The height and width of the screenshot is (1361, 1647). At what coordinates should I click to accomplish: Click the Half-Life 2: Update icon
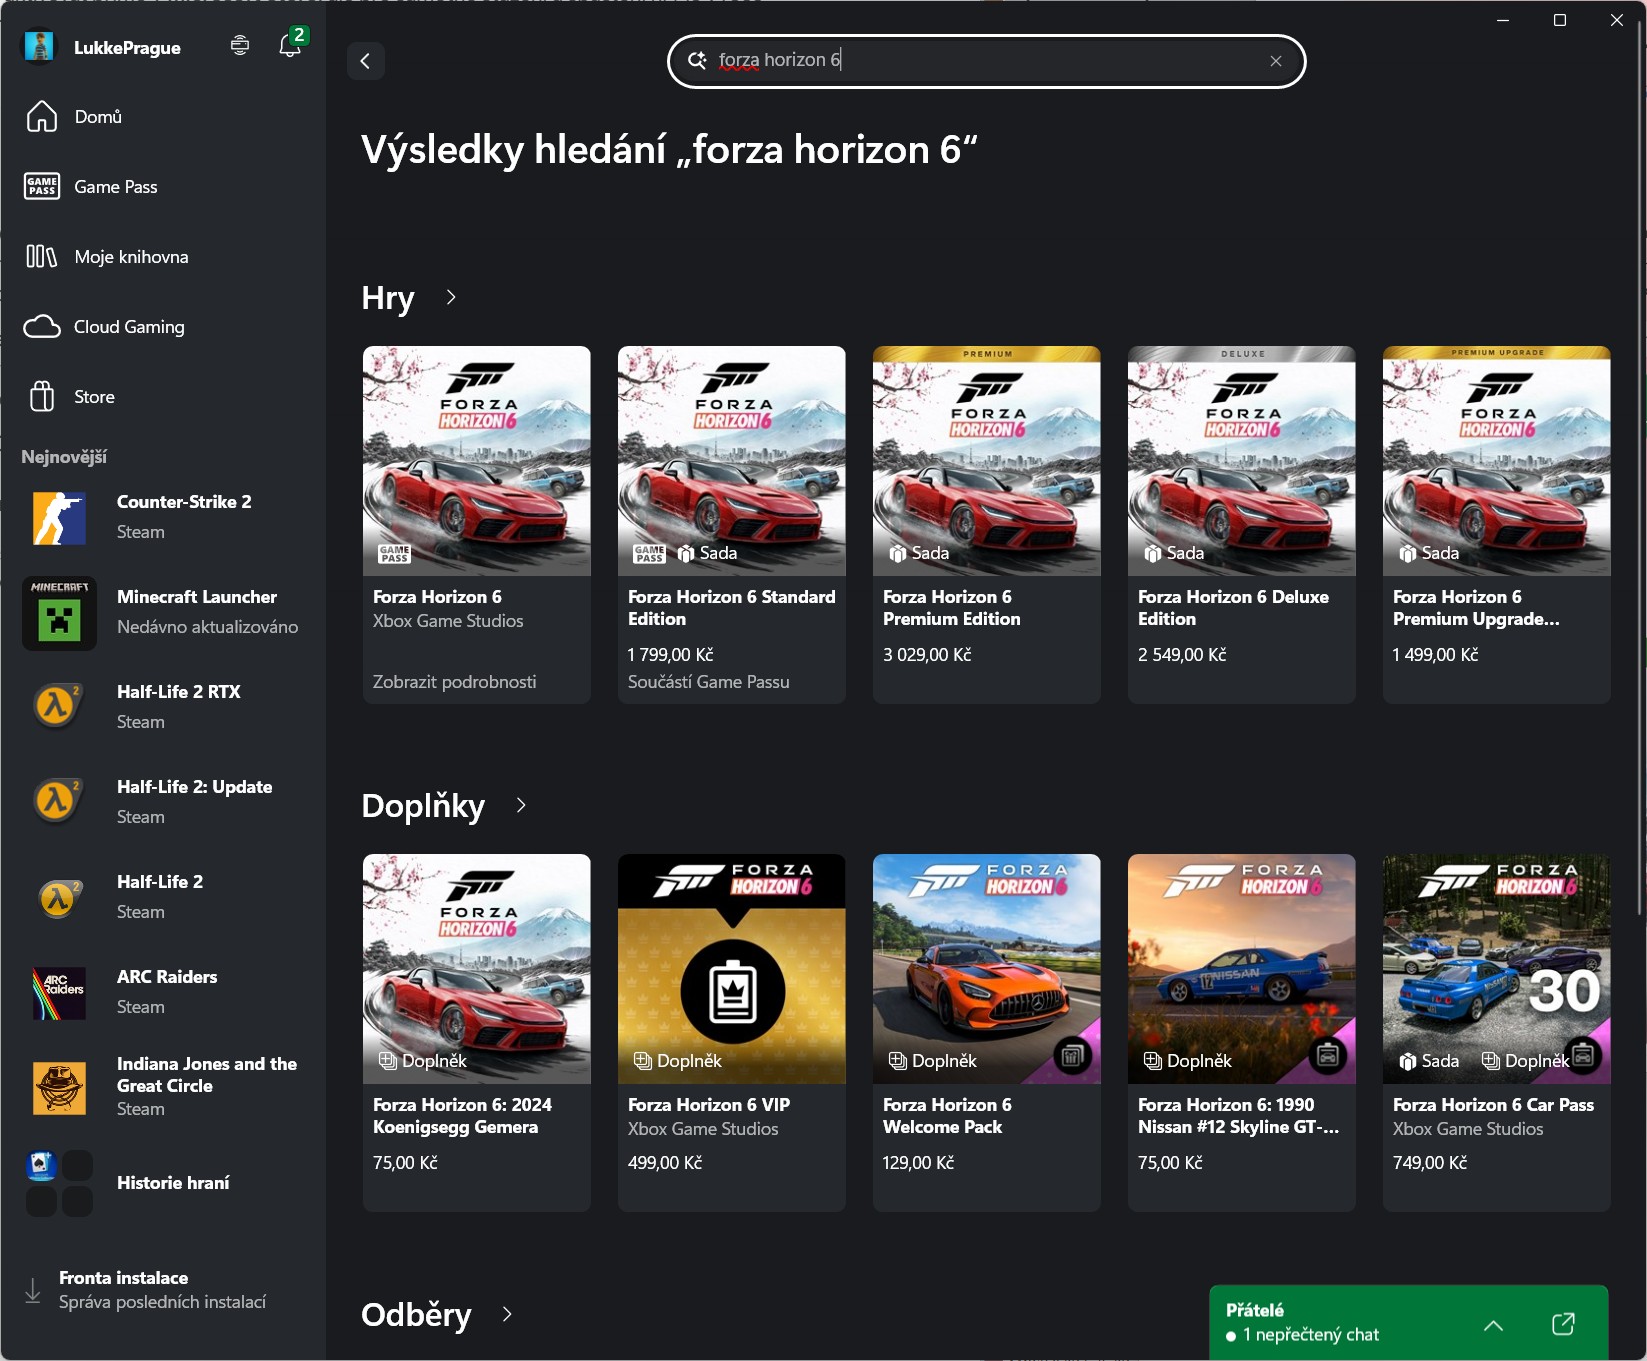click(57, 802)
